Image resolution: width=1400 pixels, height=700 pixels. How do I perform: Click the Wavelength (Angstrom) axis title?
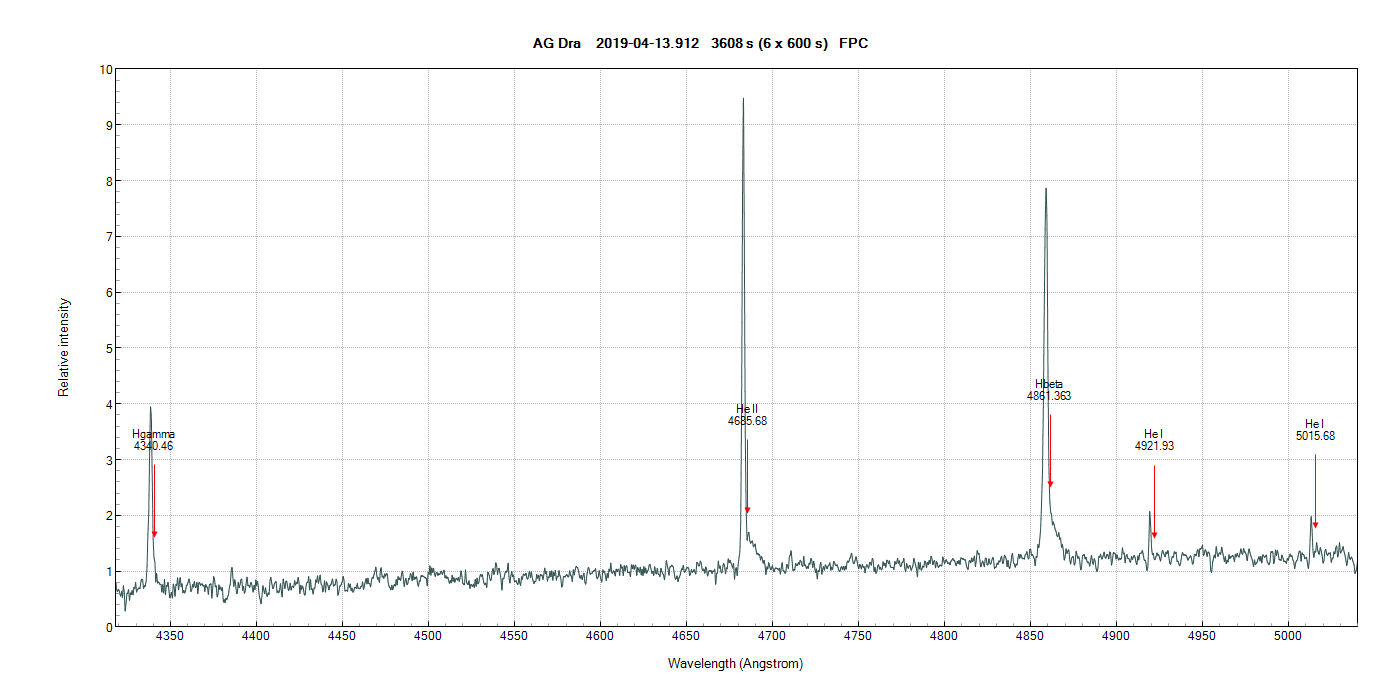tap(735, 663)
